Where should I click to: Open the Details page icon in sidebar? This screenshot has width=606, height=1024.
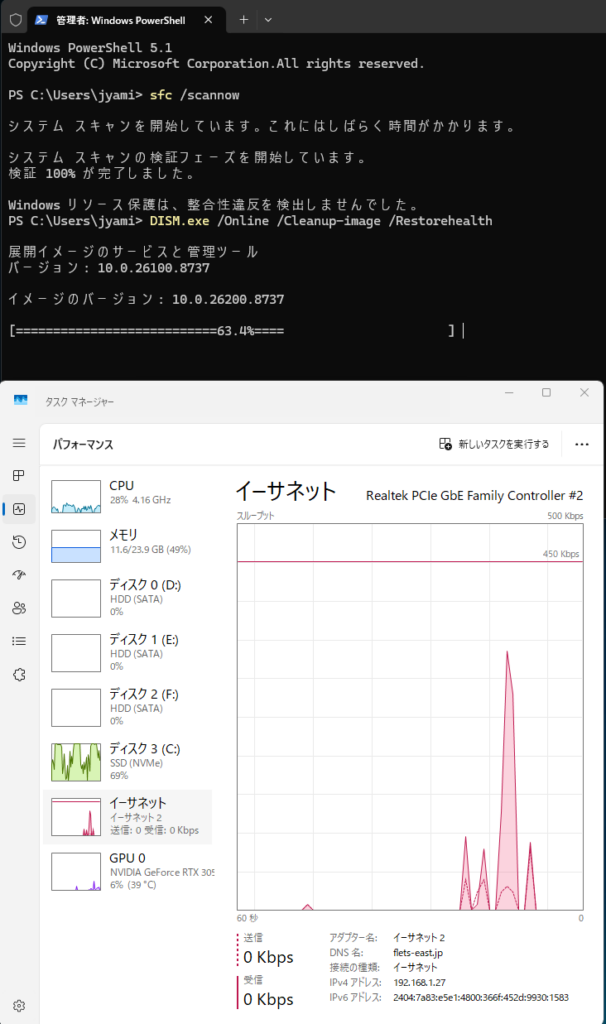[19, 641]
